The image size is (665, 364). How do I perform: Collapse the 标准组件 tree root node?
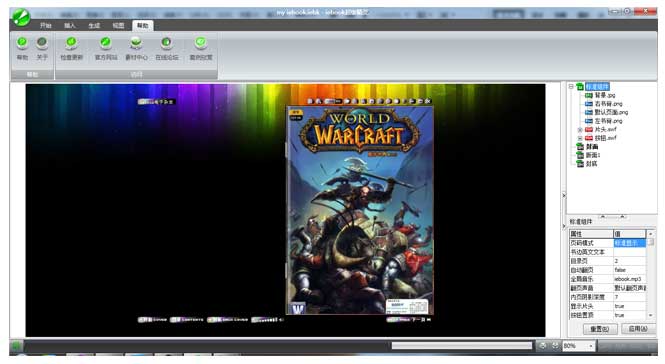point(571,87)
